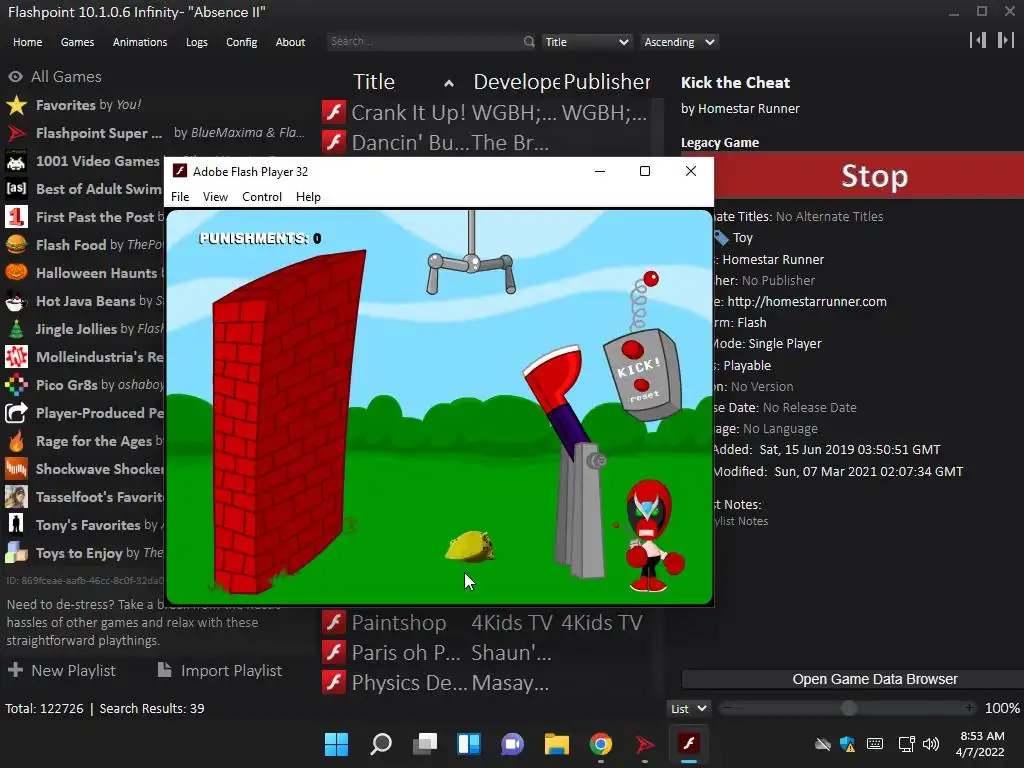Open taskbar Search
The height and width of the screenshot is (768, 1024).
(381, 744)
